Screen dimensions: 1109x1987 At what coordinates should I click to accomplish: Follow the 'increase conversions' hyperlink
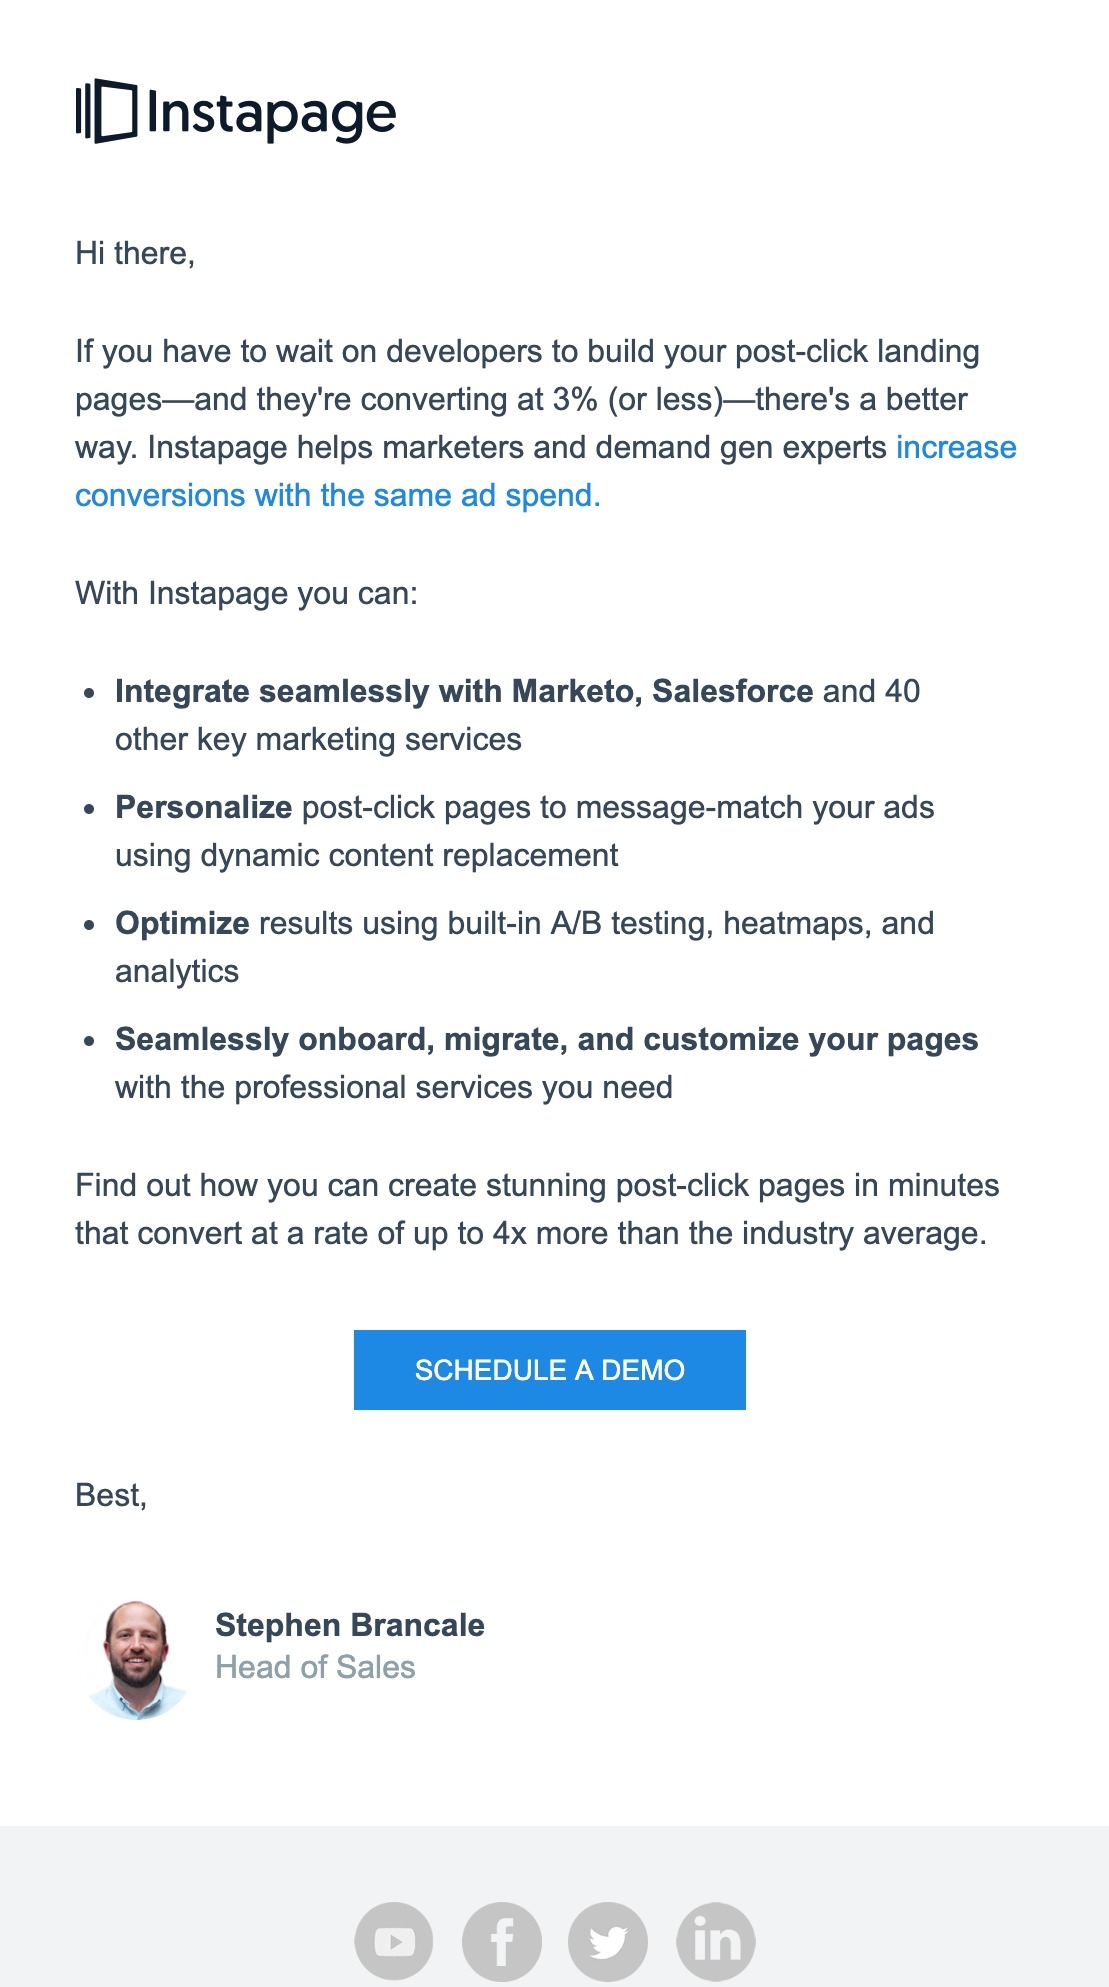point(546,471)
